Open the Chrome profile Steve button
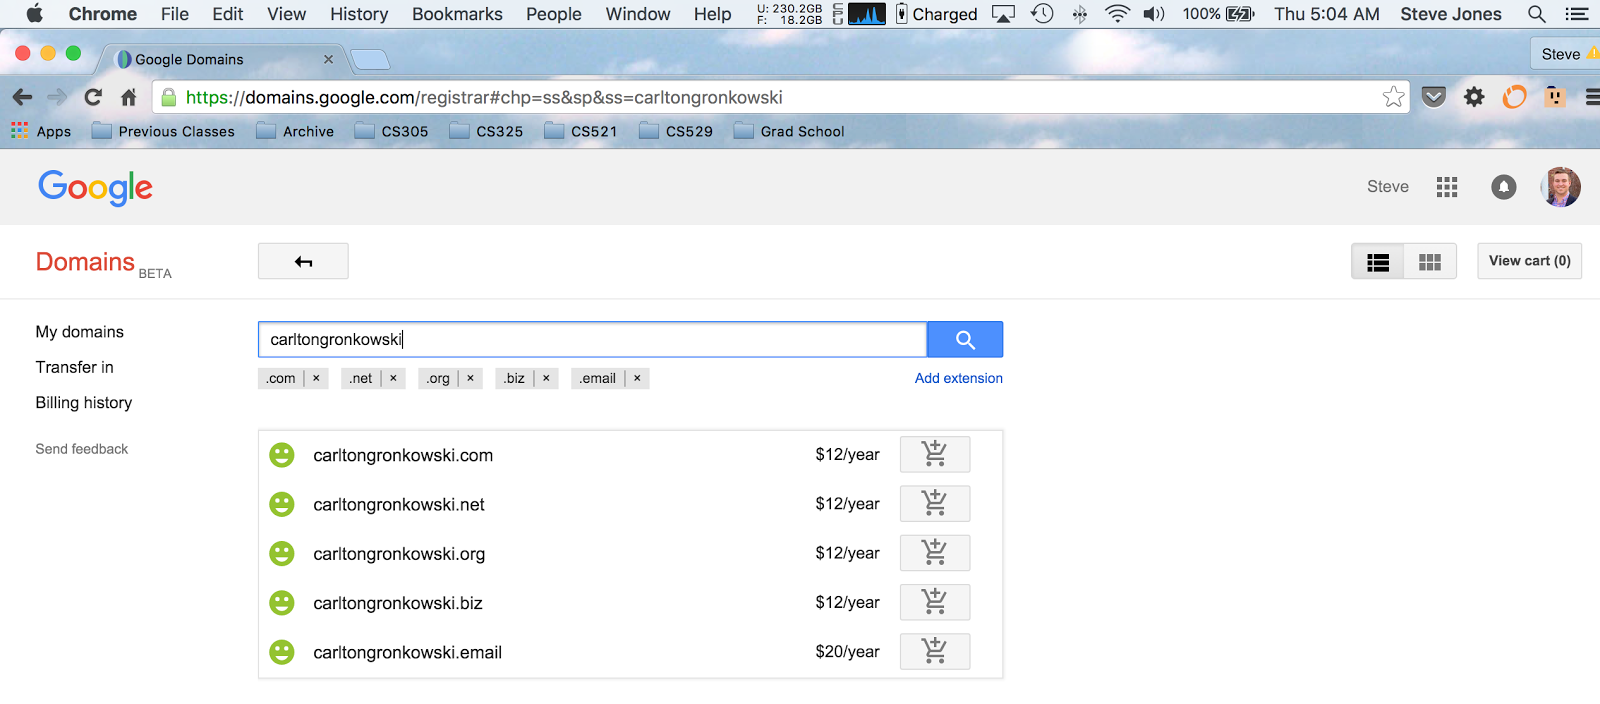 coord(1564,54)
